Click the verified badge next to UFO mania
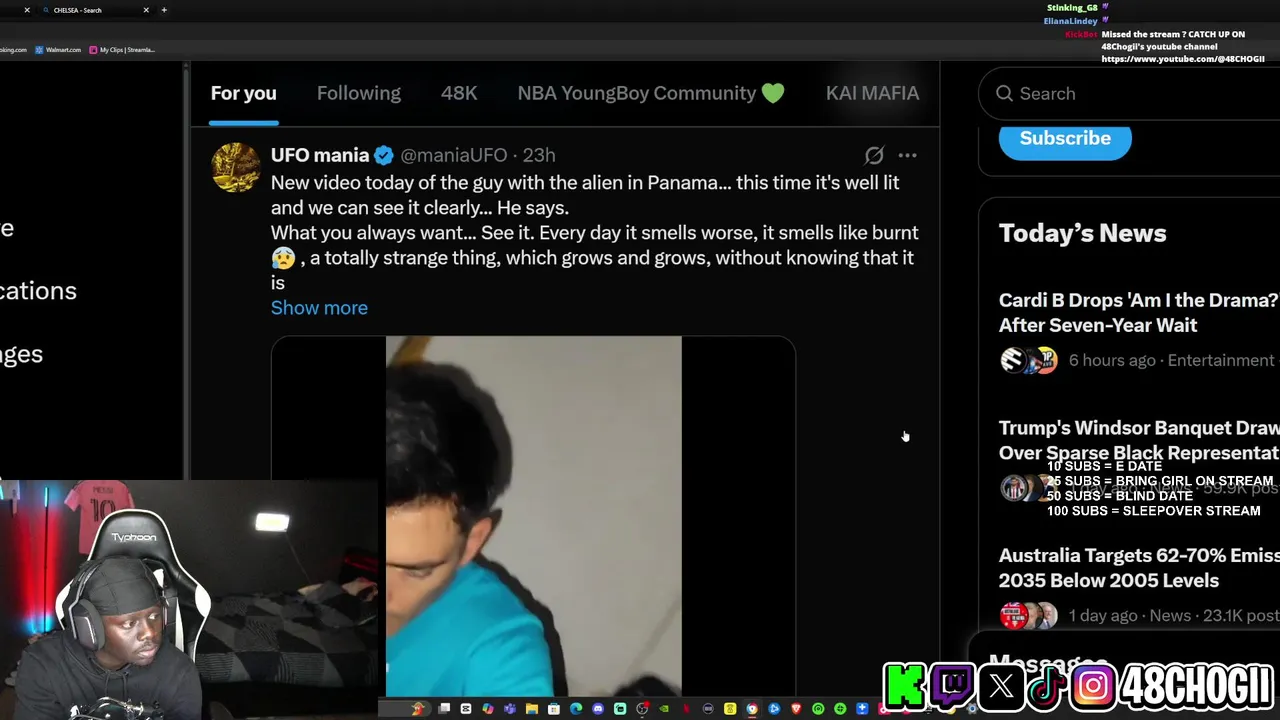The height and width of the screenshot is (720, 1280). (x=384, y=155)
